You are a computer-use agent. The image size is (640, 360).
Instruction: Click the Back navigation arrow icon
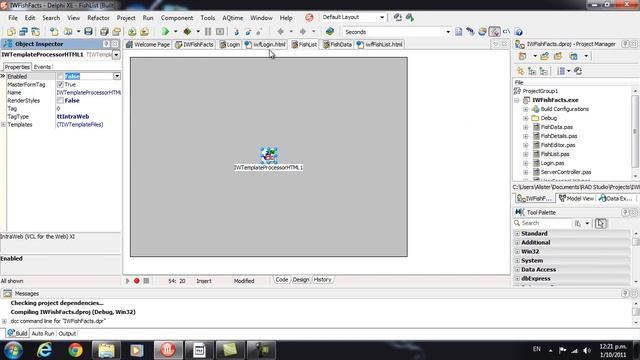coord(280,31)
